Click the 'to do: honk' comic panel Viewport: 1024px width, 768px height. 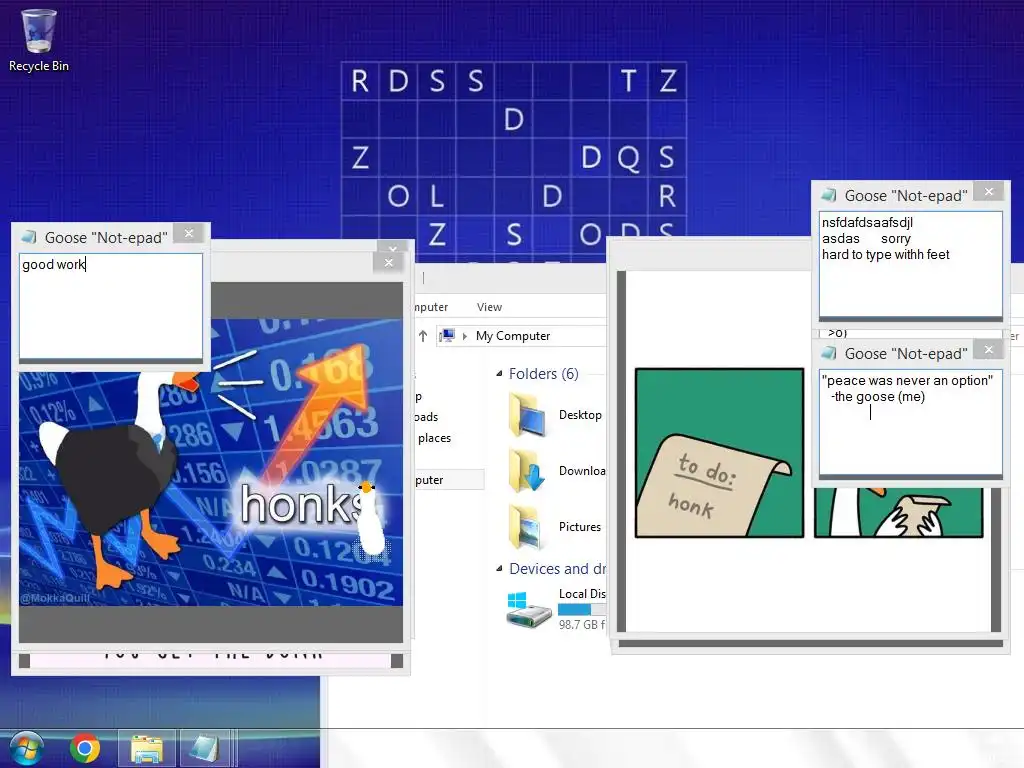click(x=719, y=453)
